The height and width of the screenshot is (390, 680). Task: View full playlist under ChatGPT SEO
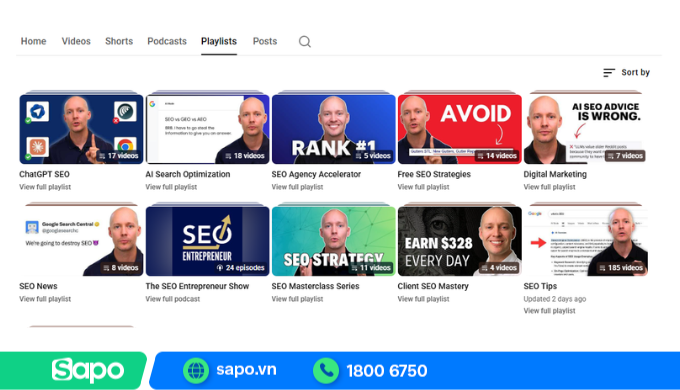point(45,187)
